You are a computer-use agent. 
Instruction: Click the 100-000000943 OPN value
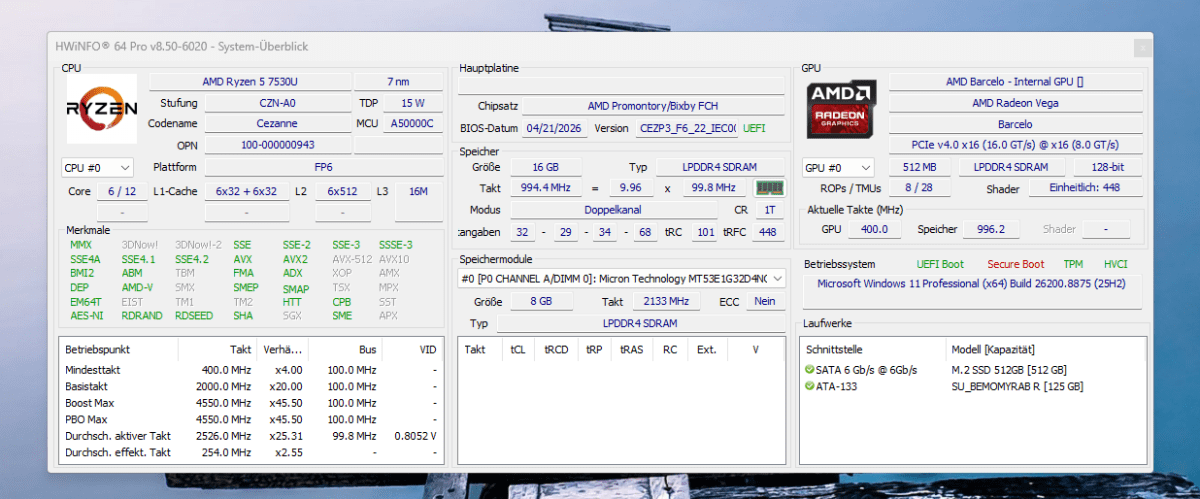pos(276,146)
